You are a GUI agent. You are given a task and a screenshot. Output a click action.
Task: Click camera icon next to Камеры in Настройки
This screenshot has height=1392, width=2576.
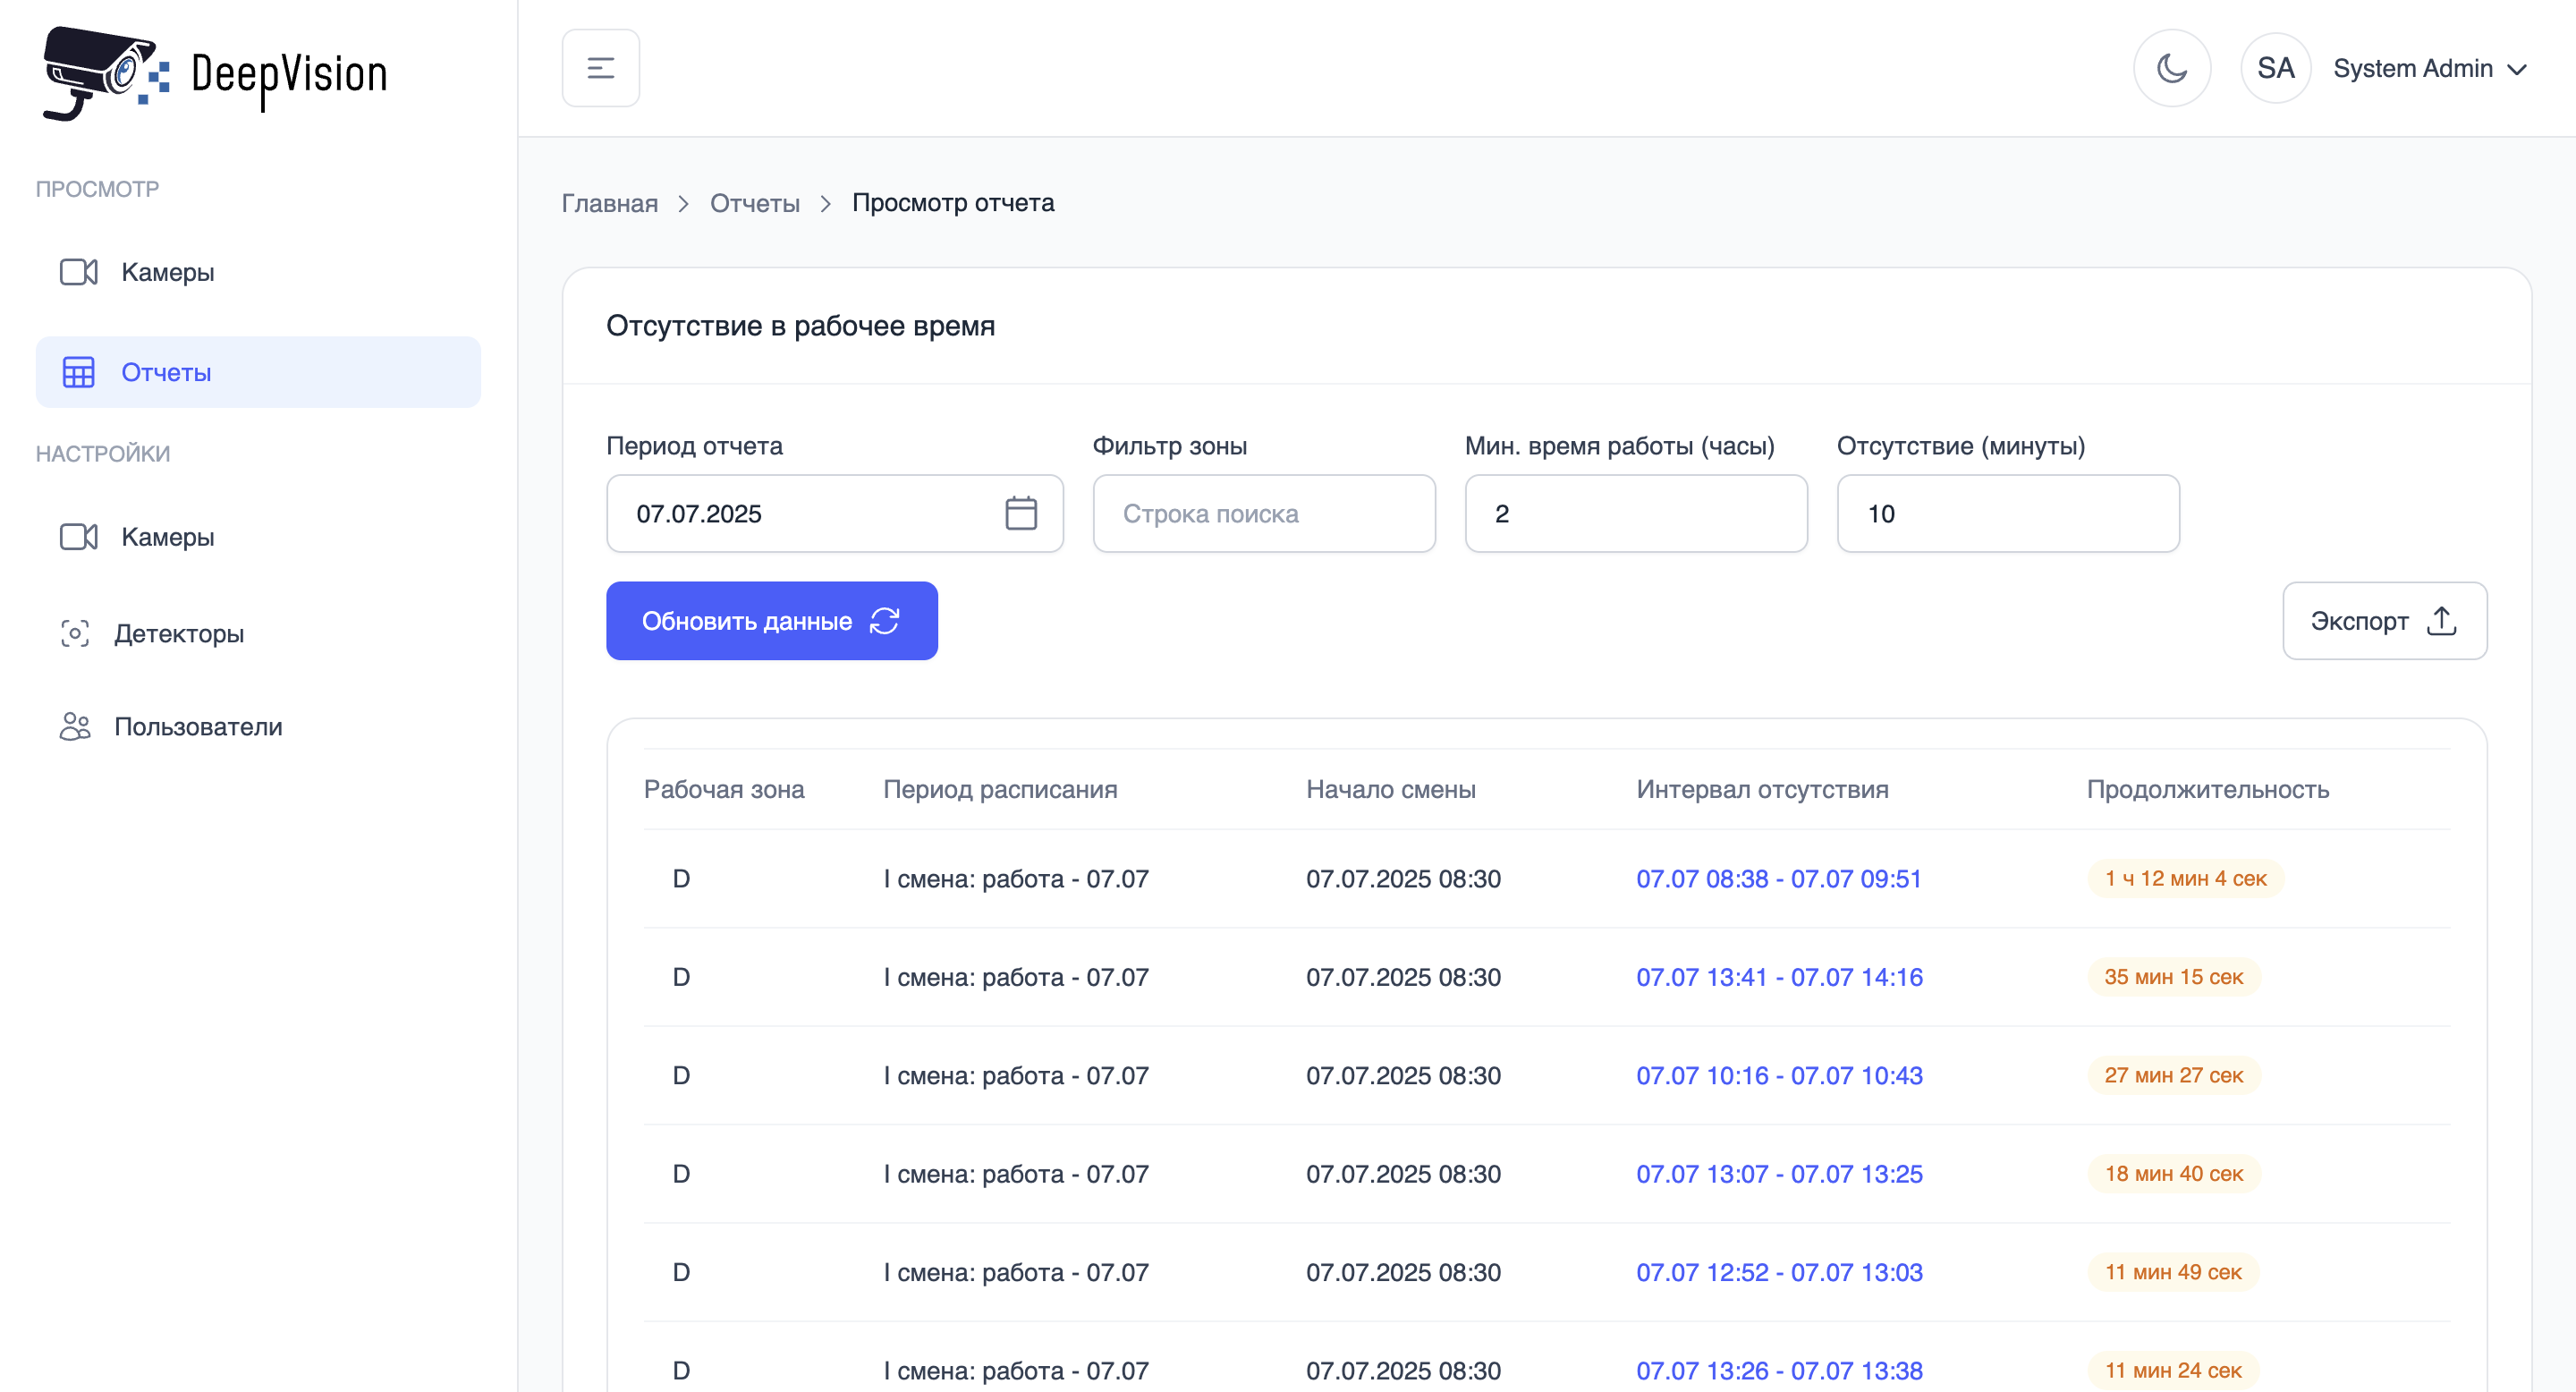[x=78, y=537]
